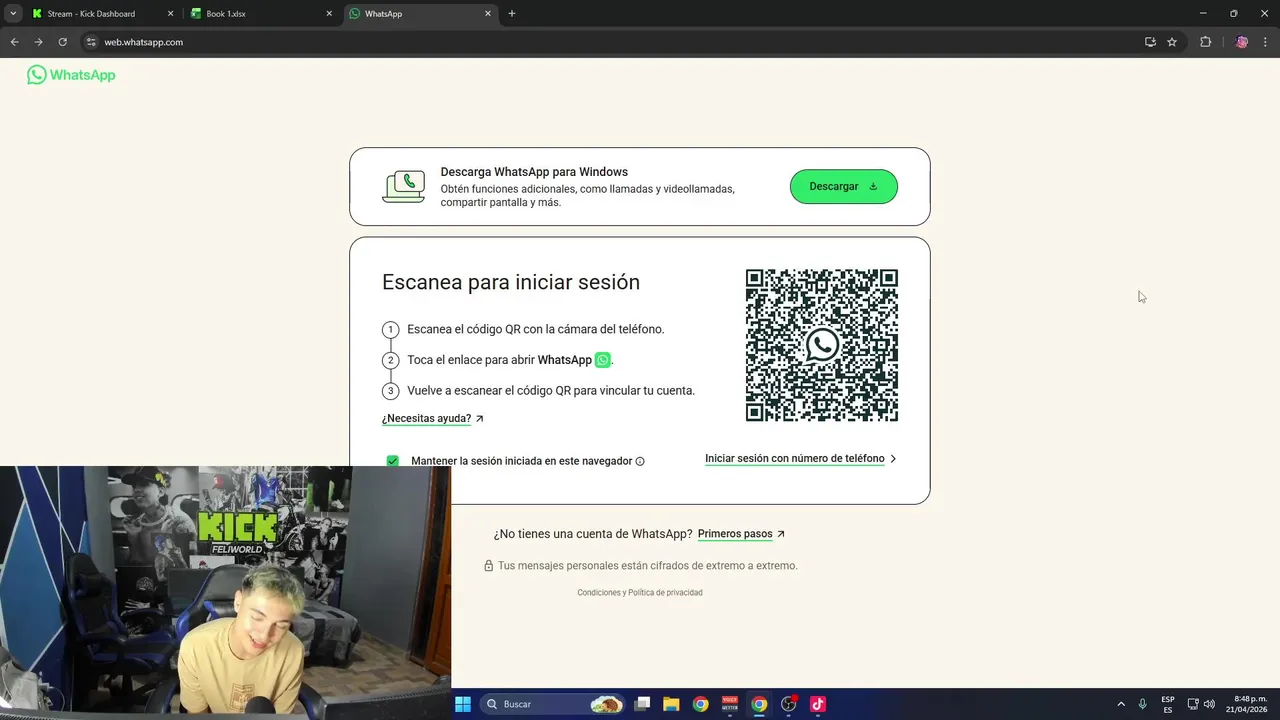Switch the ESP ES keyboard language
Viewport: 1280px width, 720px height.
[x=1168, y=704]
